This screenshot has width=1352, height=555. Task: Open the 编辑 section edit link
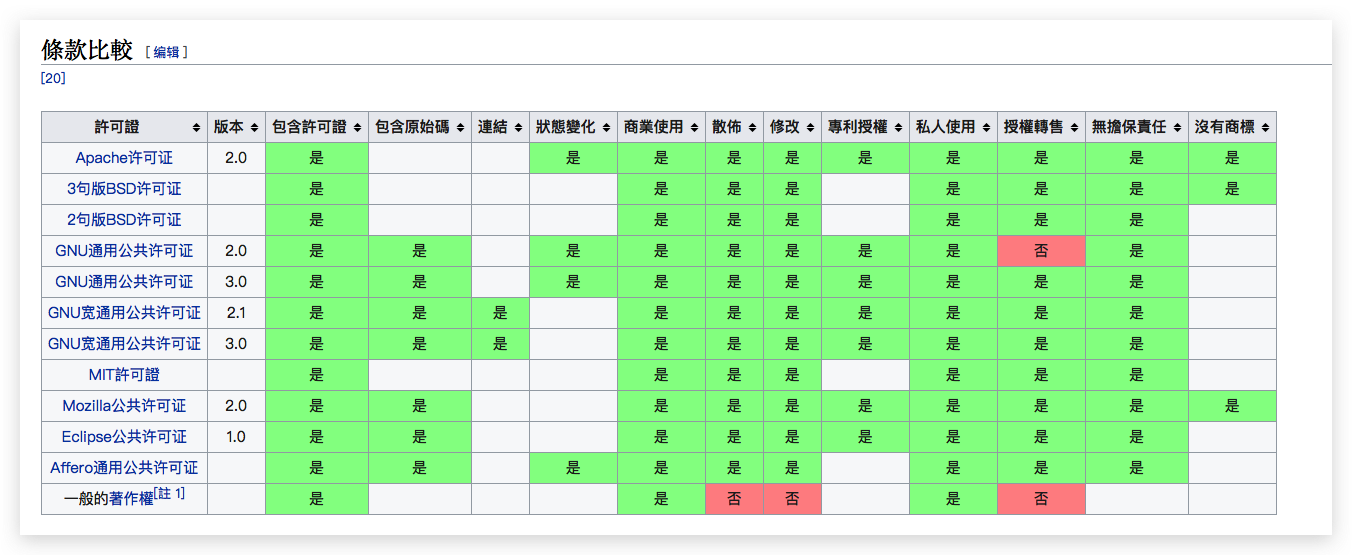pos(165,52)
